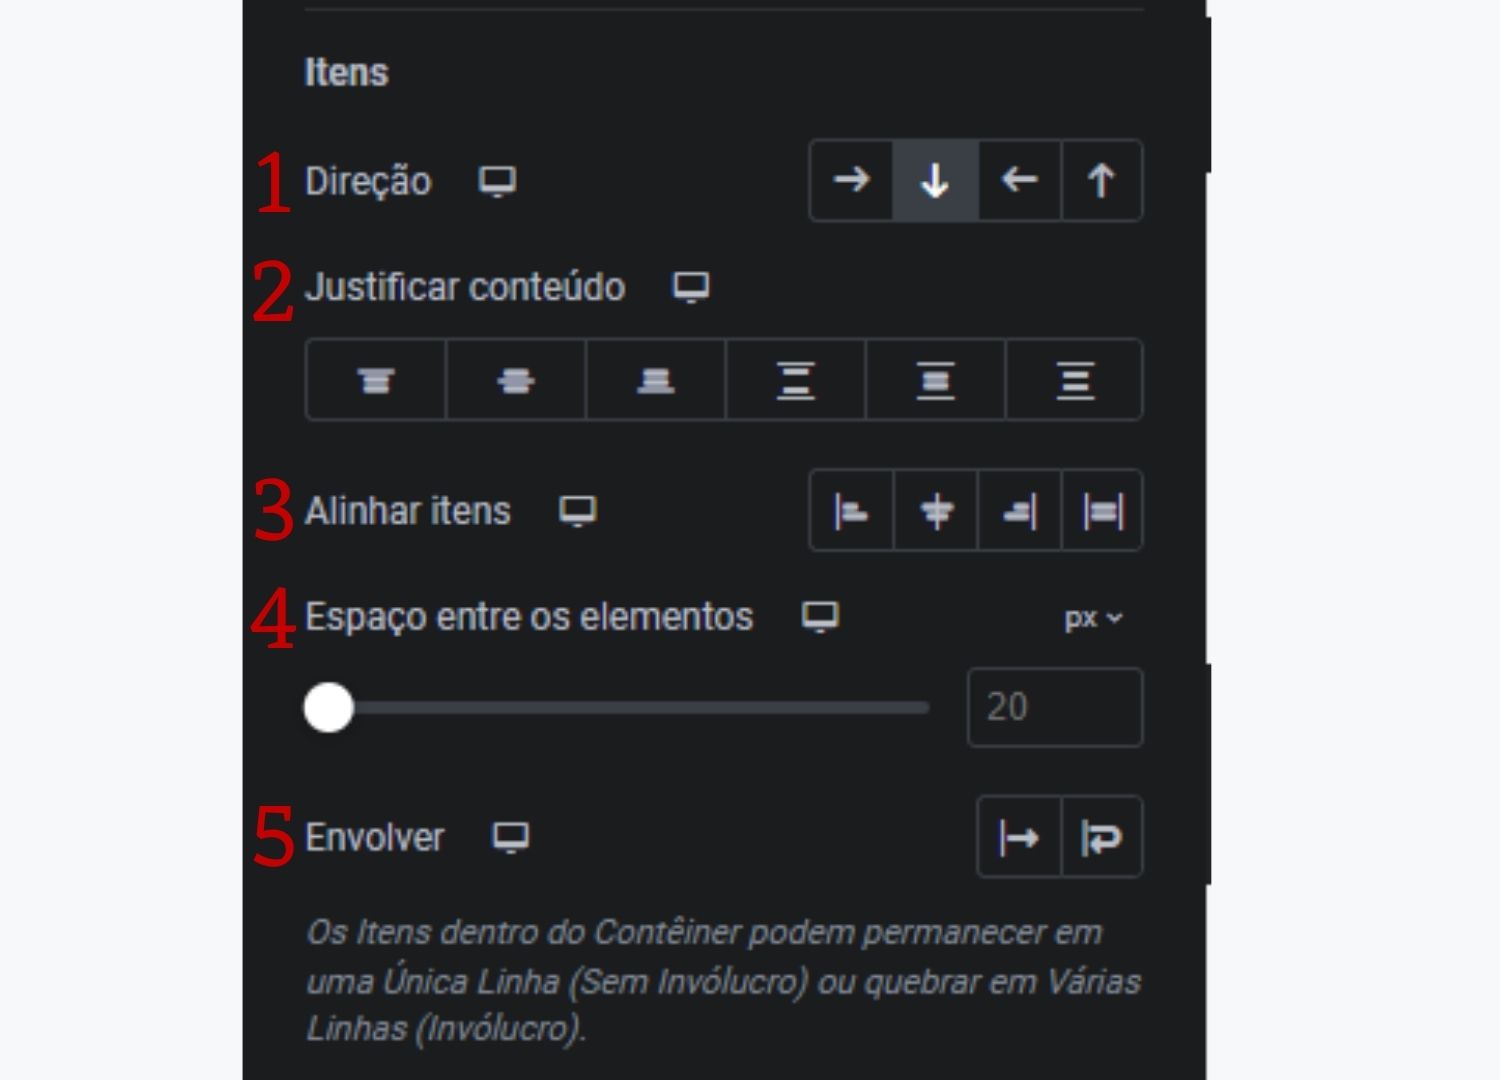This screenshot has width=1500, height=1080.
Task: Click the responsive monitor icon beside Envolver
Action: coord(511,838)
